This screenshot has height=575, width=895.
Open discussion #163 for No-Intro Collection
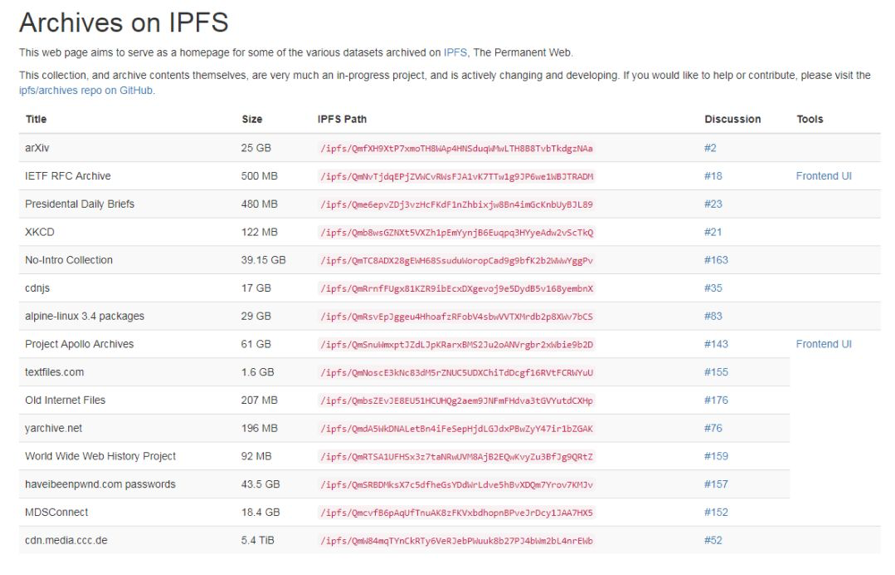[716, 260]
